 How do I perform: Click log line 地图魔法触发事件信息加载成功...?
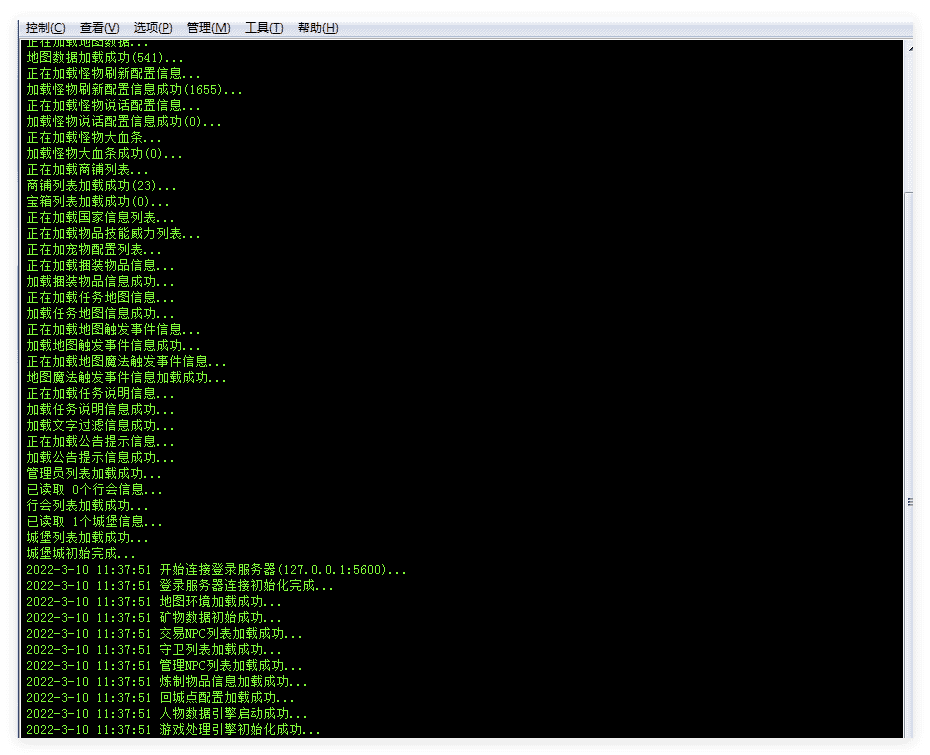pos(126,378)
